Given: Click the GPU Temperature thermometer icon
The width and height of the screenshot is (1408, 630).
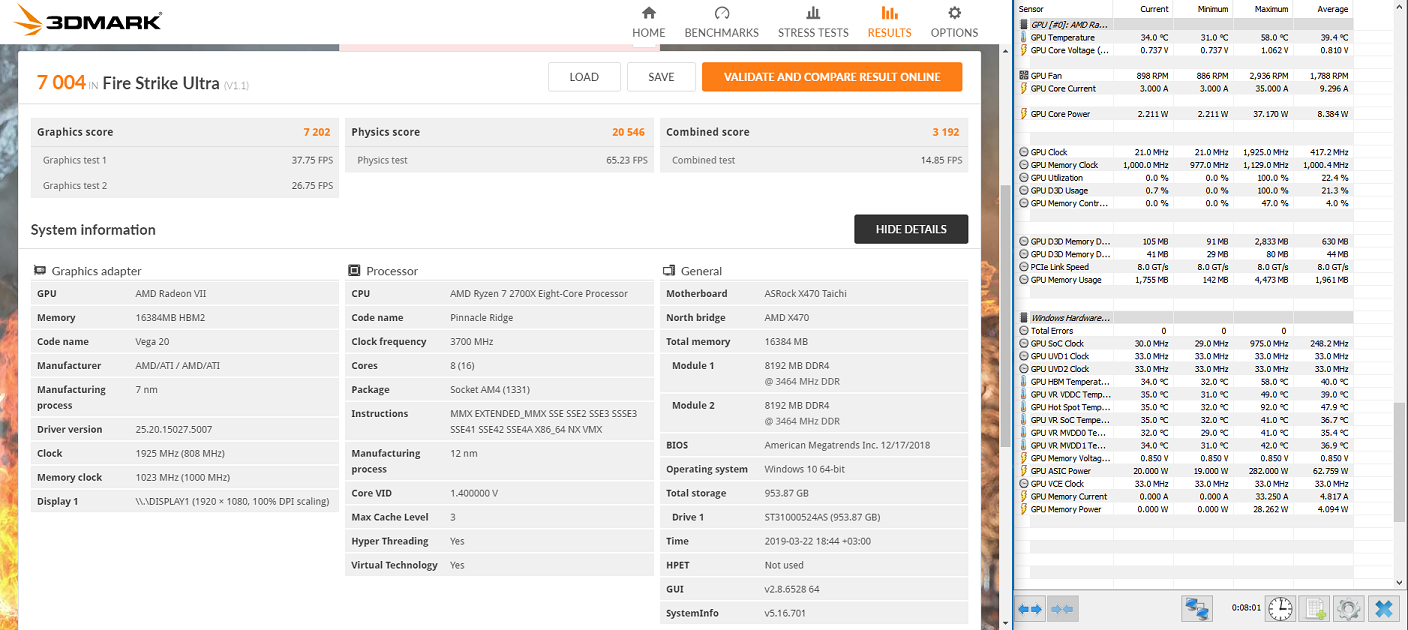Looking at the screenshot, I should click(1023, 37).
